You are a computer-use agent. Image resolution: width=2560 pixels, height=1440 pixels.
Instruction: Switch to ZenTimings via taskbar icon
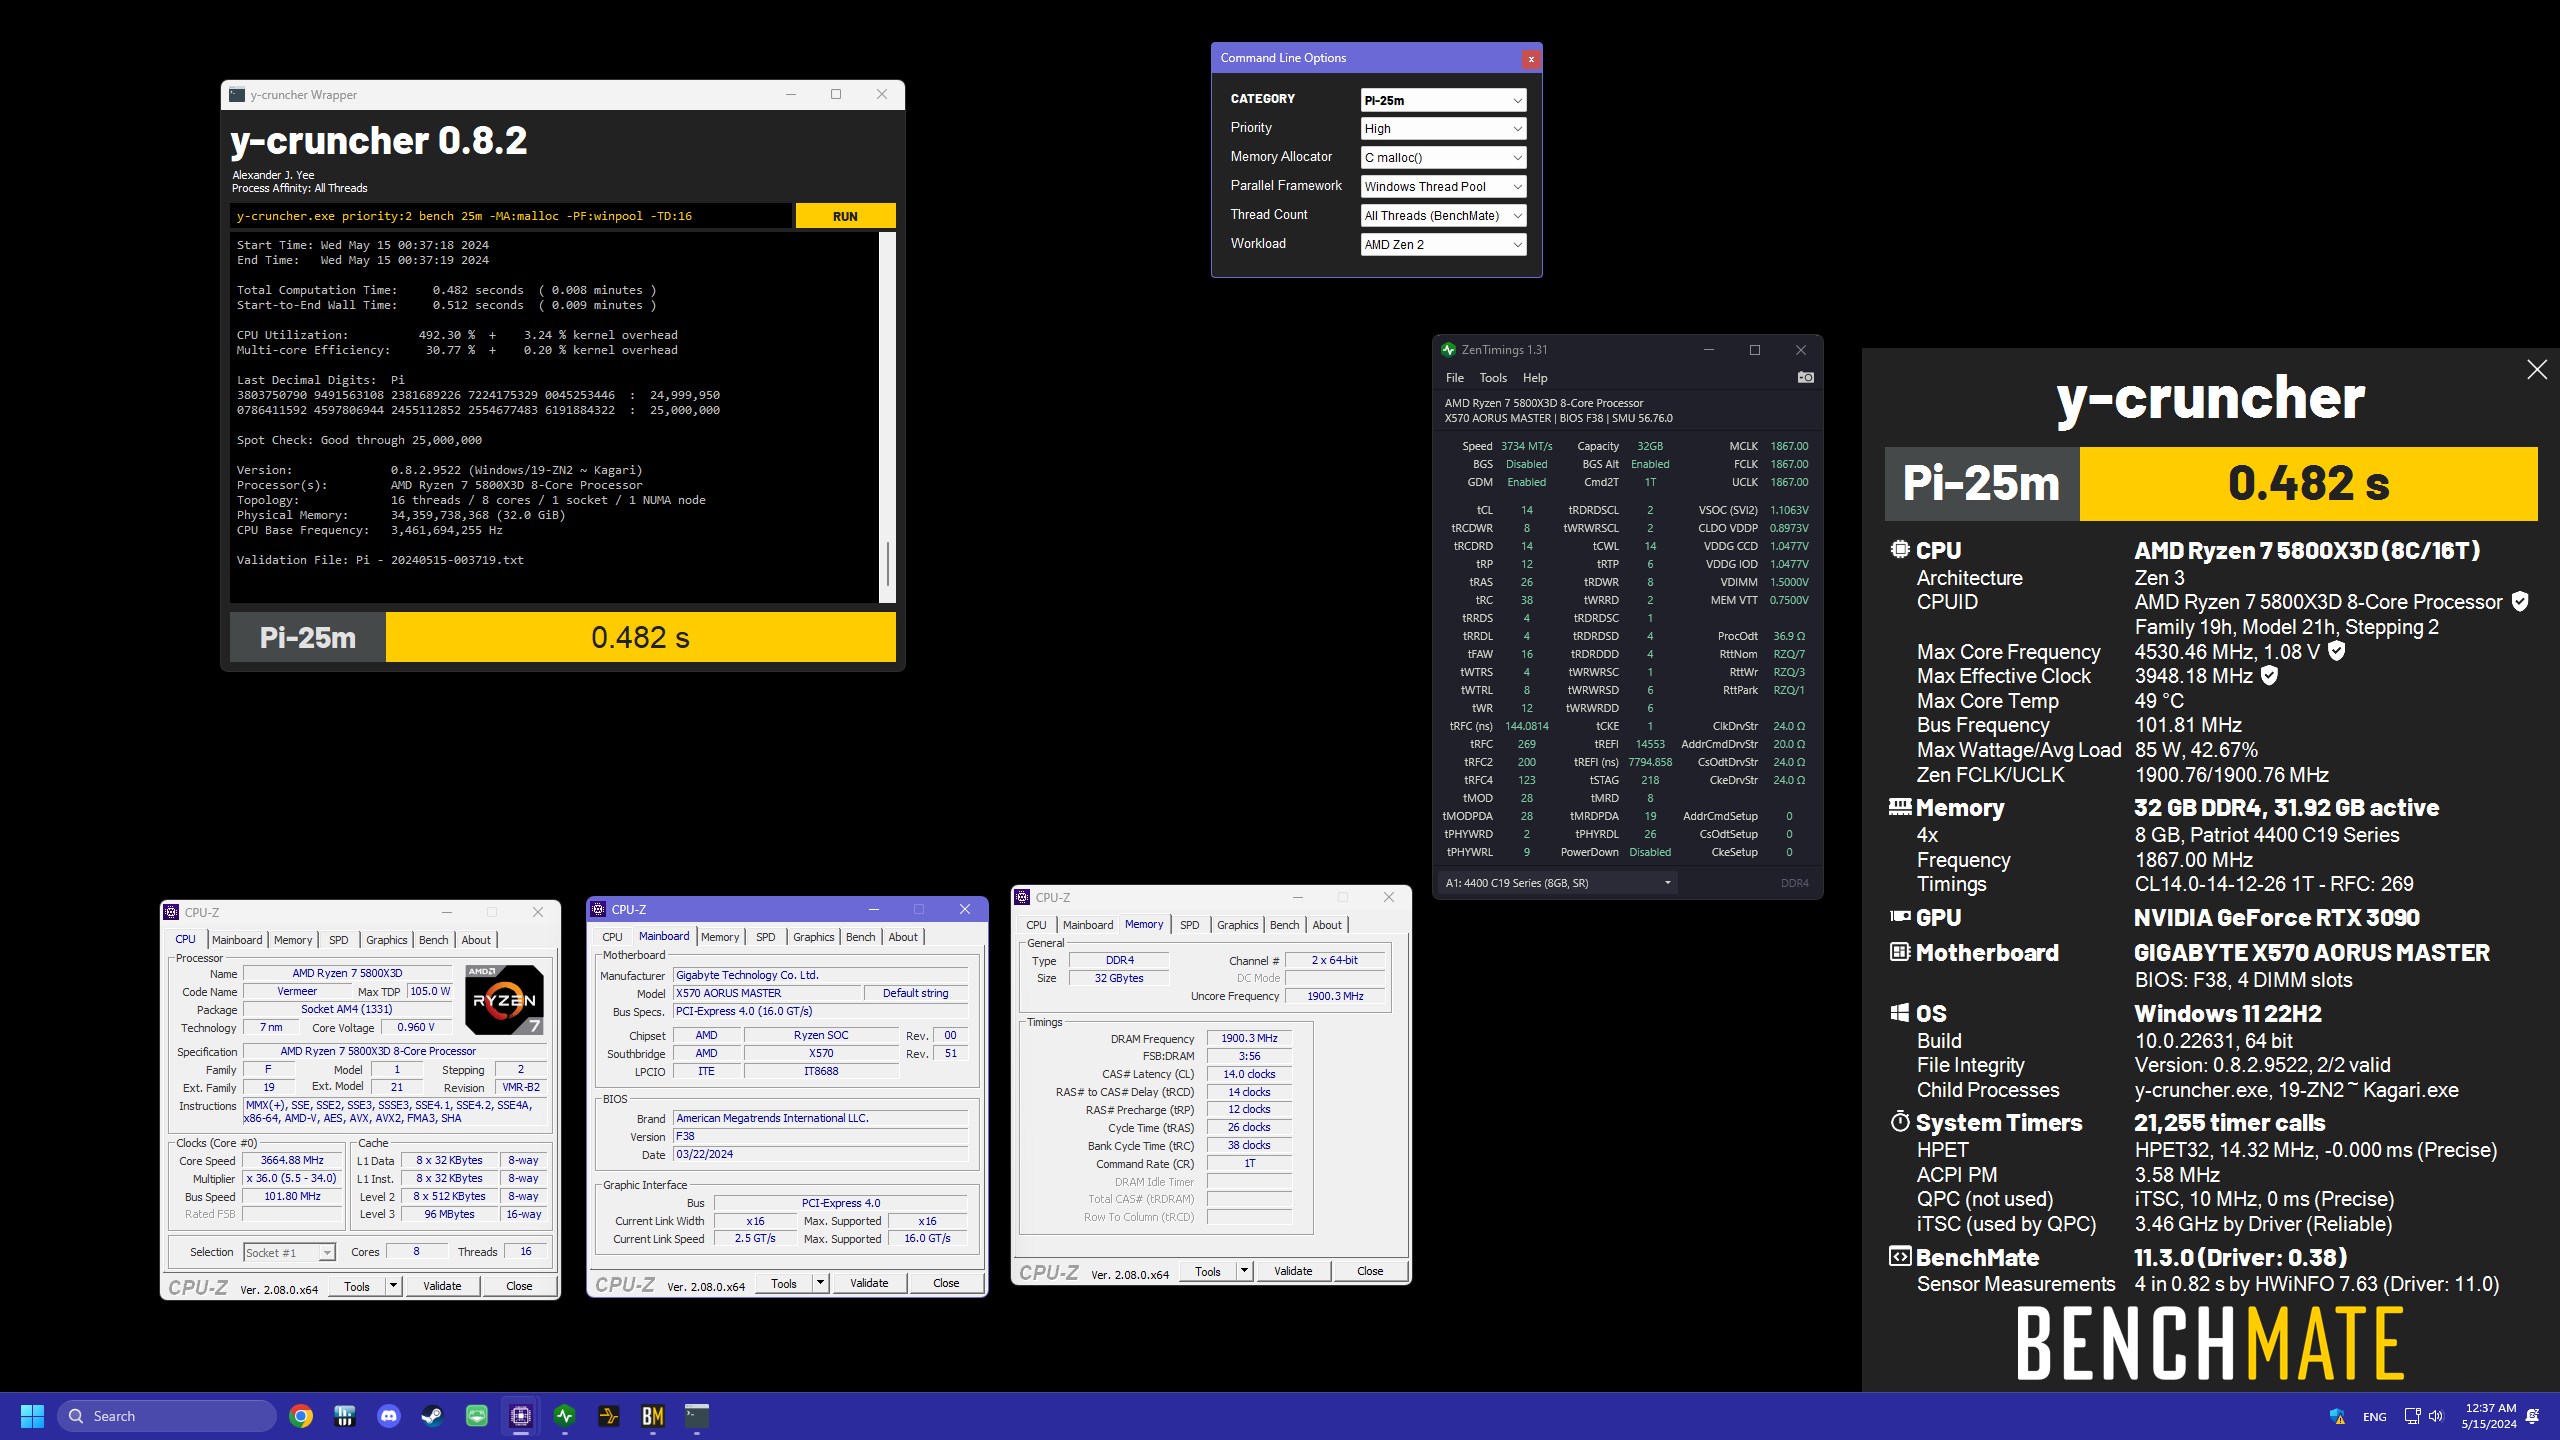[x=565, y=1416]
